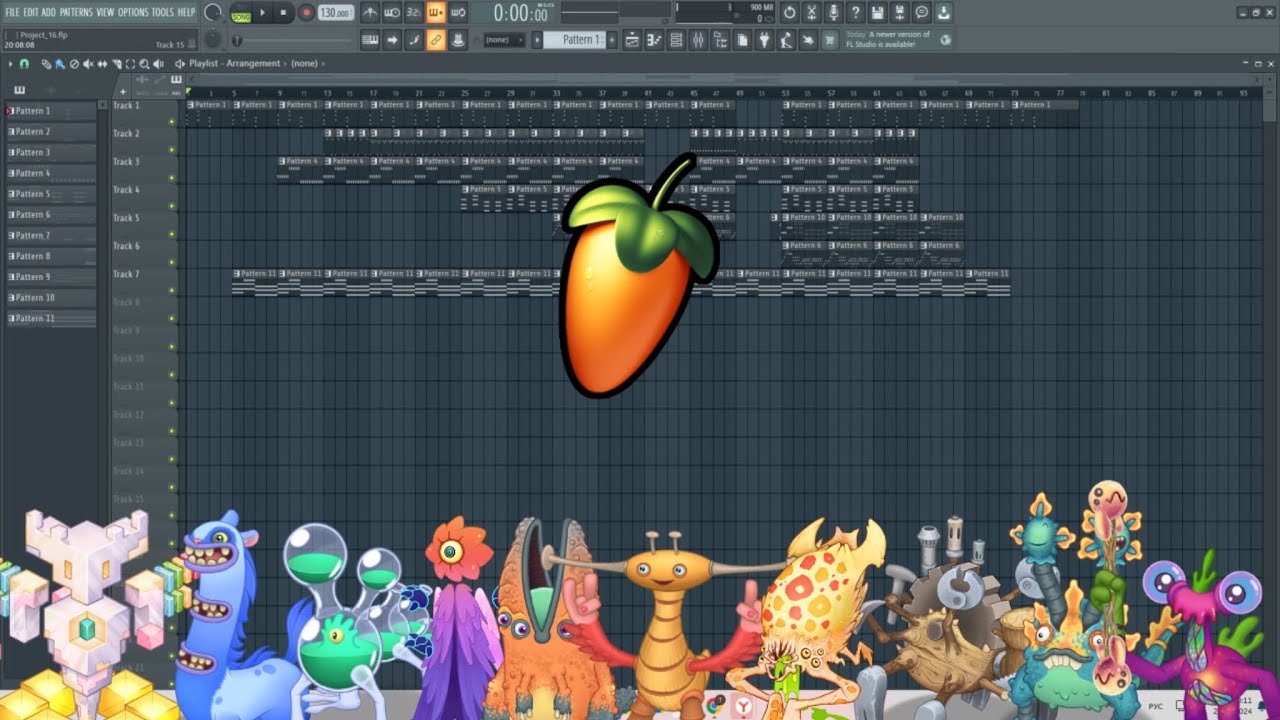The height and width of the screenshot is (720, 1280).
Task: Show the channel rack window
Action: pyautogui.click(x=676, y=40)
